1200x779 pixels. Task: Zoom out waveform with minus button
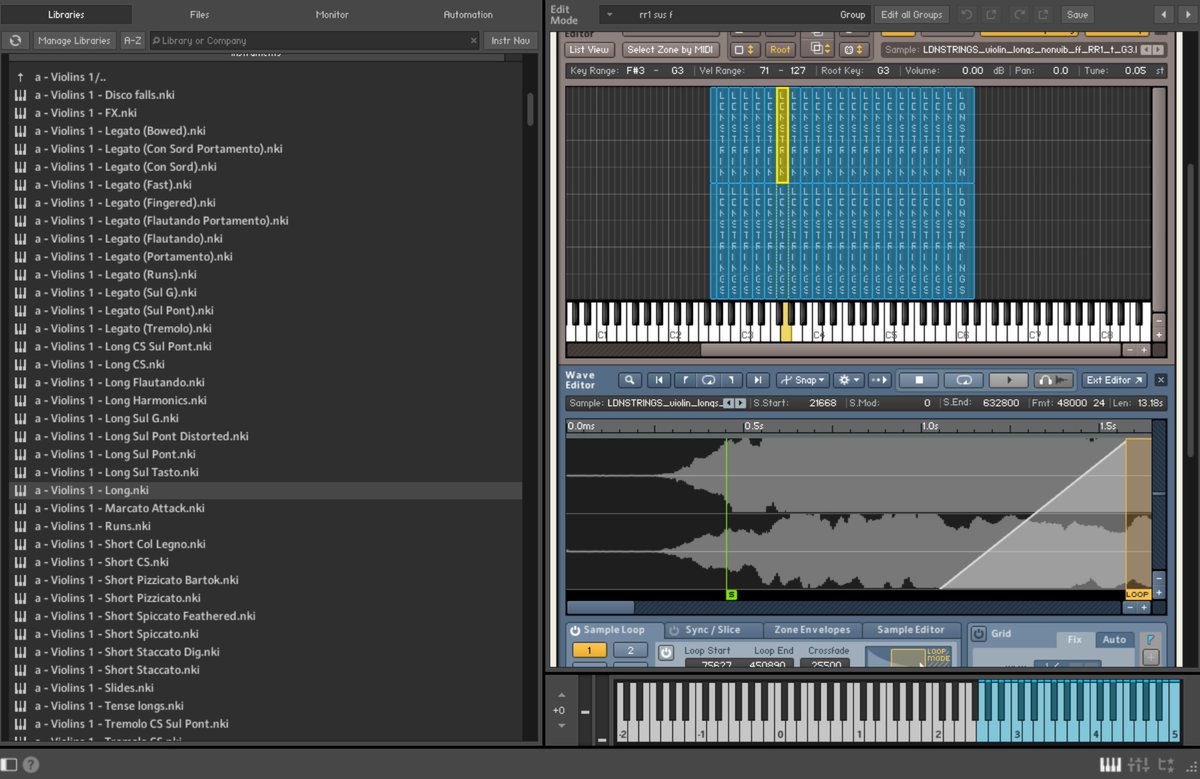1131,607
